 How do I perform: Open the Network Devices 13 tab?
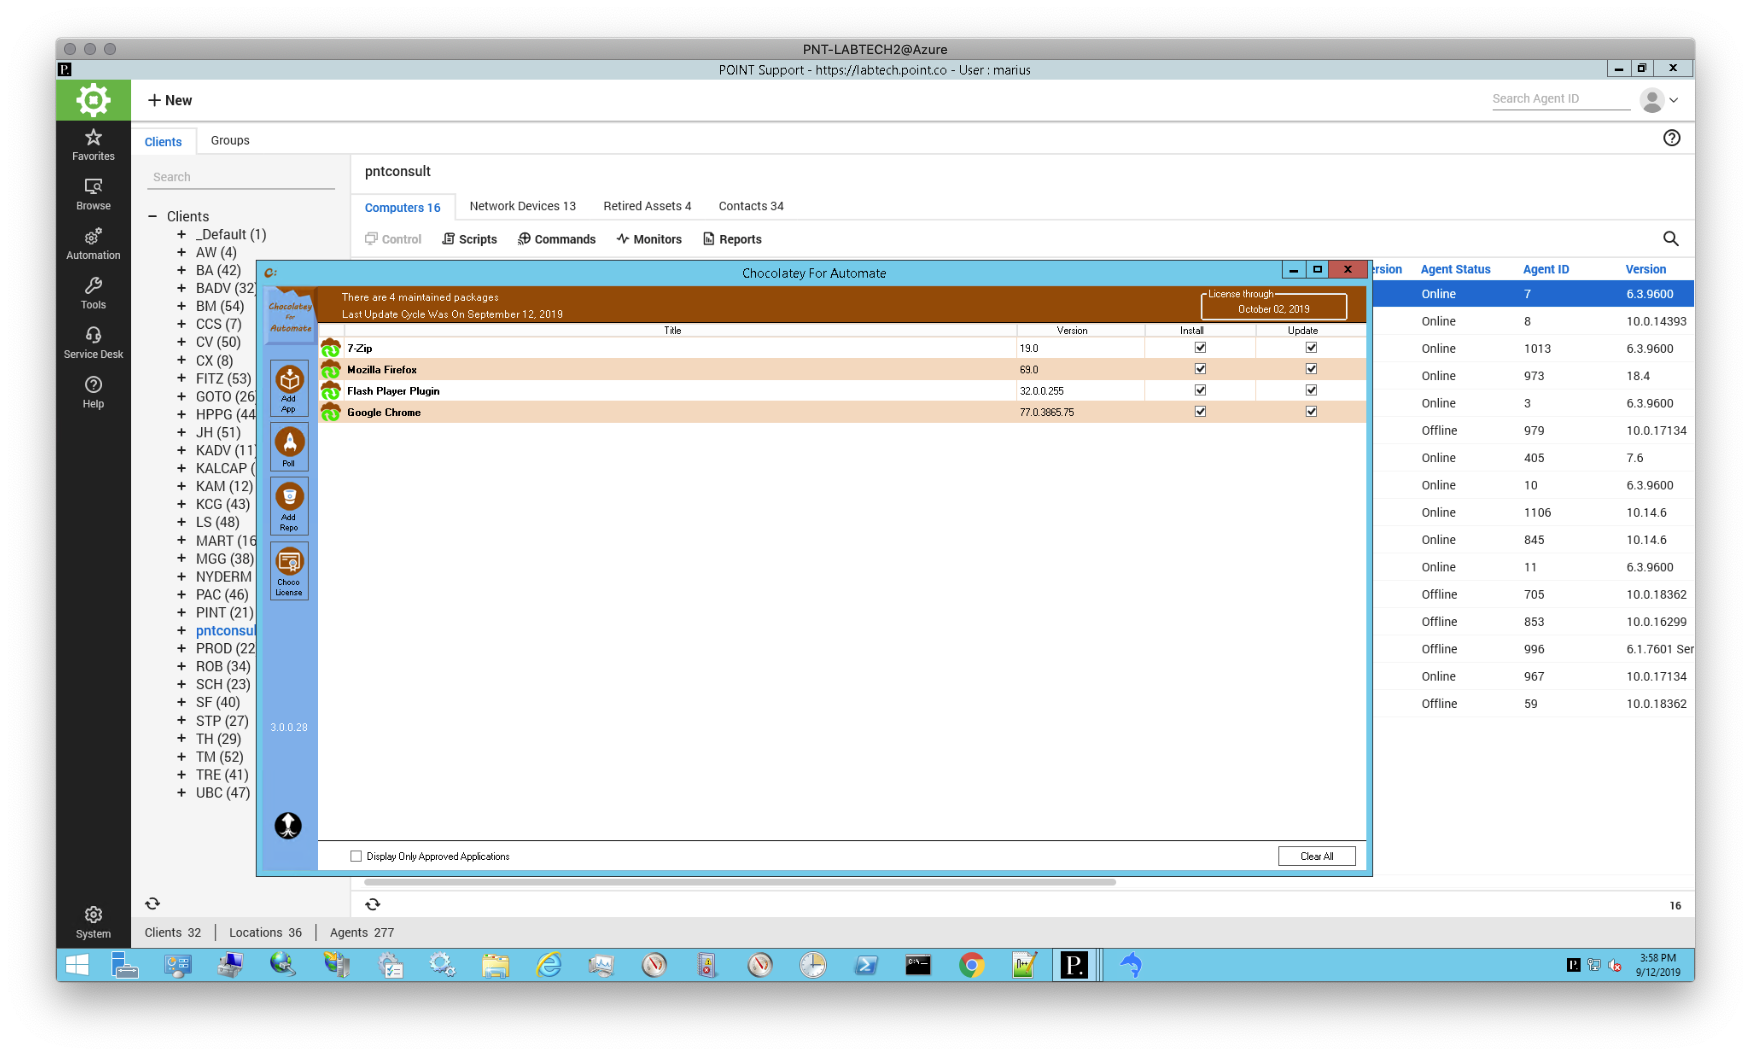tap(522, 206)
